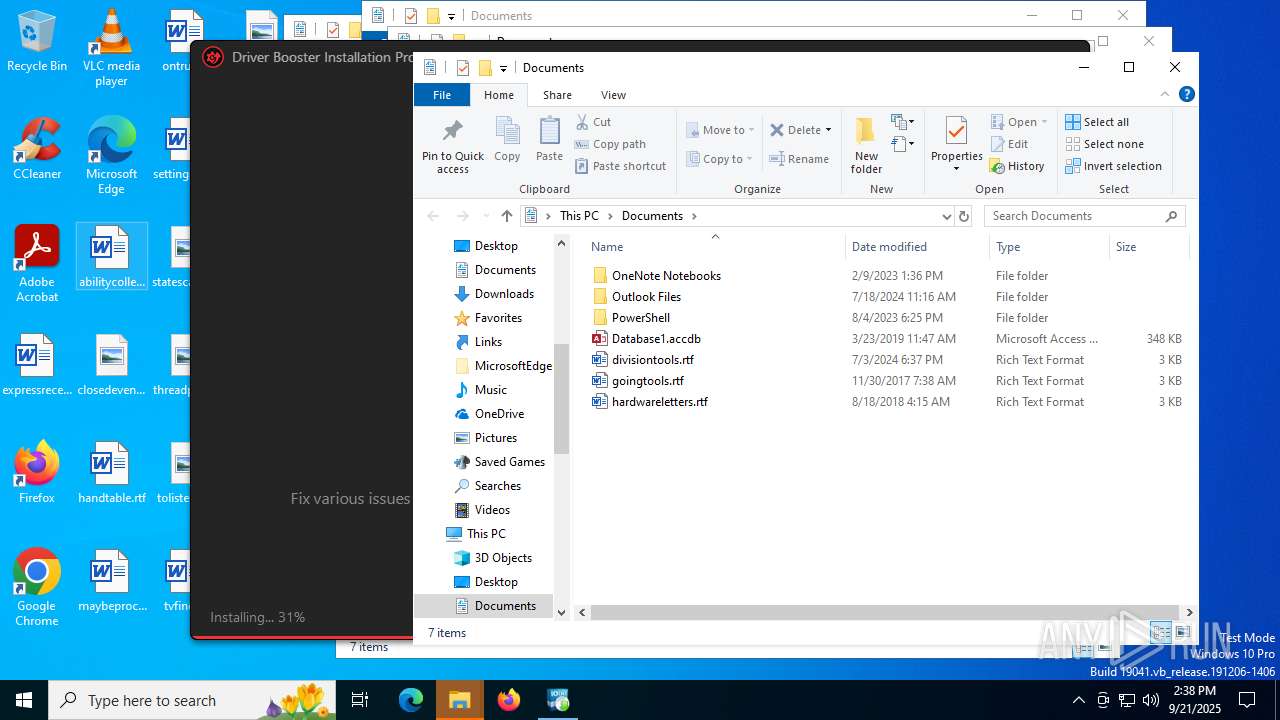Click Select none in ribbon
Screen dimensions: 1280x720
(x=1104, y=144)
